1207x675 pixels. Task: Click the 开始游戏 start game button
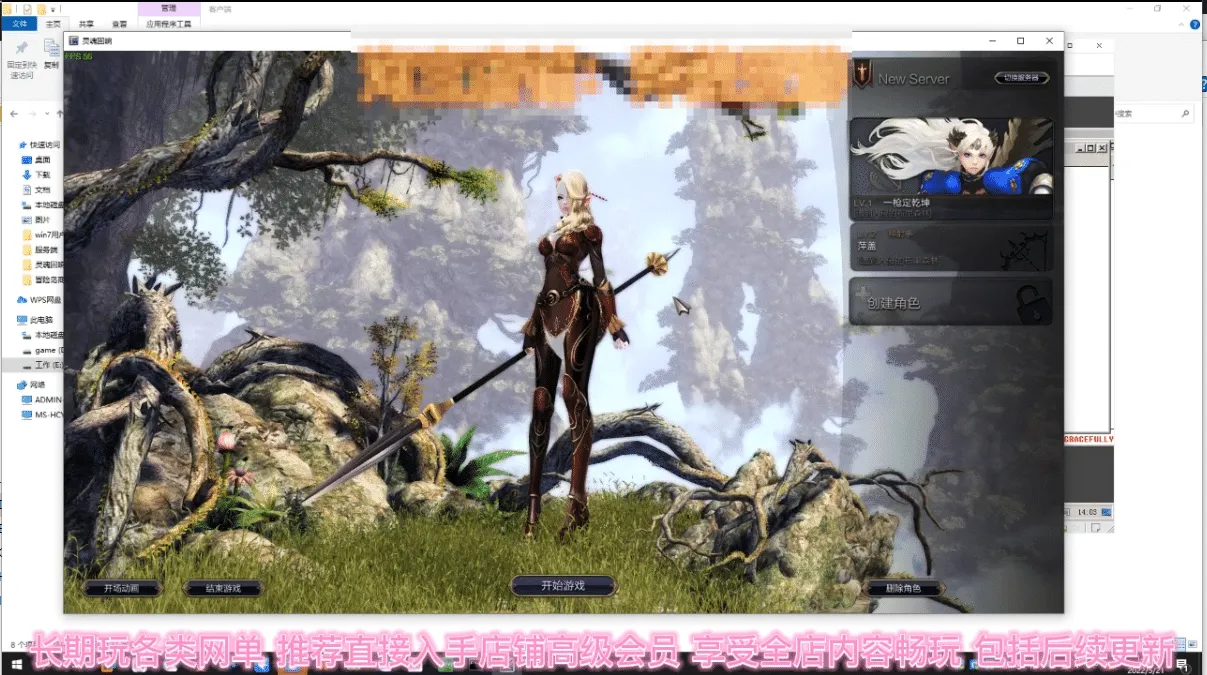(562, 586)
